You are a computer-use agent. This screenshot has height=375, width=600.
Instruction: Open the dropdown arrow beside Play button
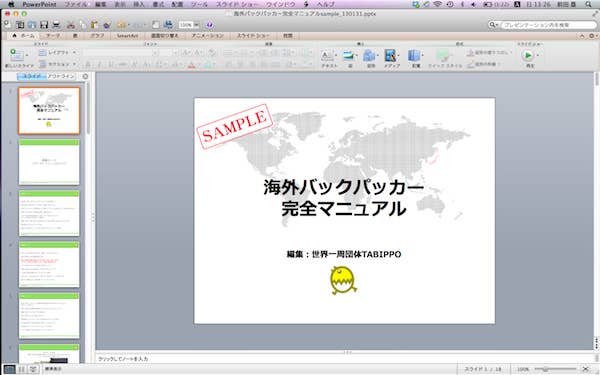538,55
